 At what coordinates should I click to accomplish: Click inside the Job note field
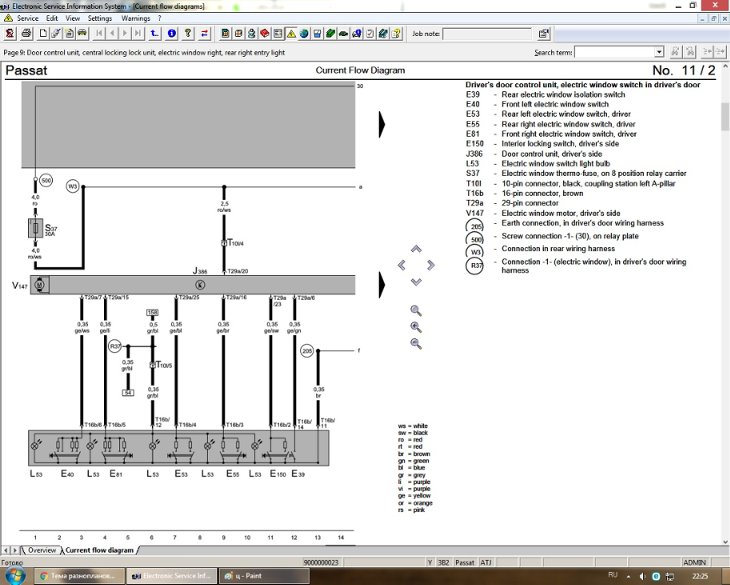(x=487, y=34)
